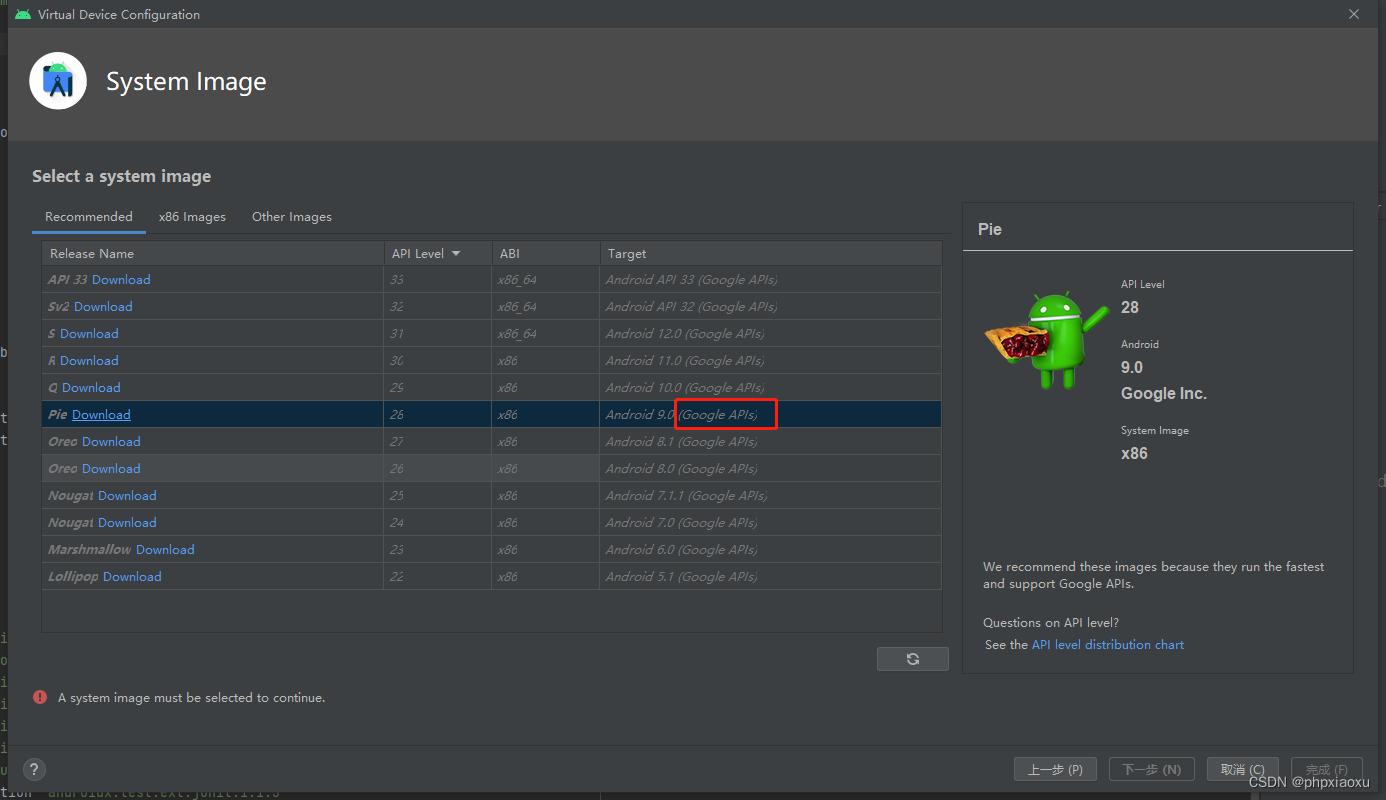Image resolution: width=1386 pixels, height=800 pixels.
Task: Click Download next to release Q
Action: click(x=91, y=388)
